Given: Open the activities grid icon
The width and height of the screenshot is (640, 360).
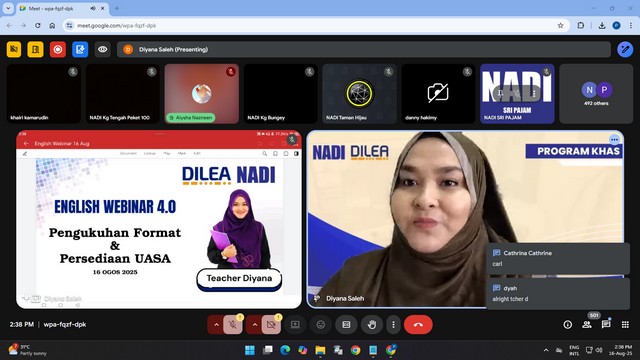Looking at the screenshot, I should [625, 324].
